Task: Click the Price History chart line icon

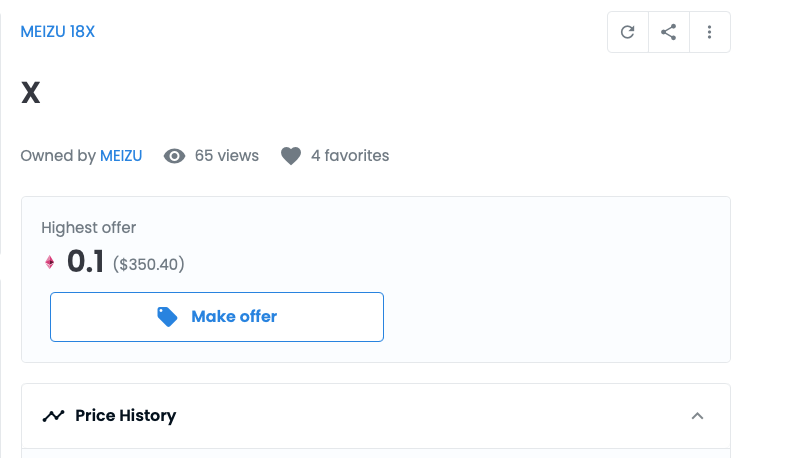Action: 53,415
